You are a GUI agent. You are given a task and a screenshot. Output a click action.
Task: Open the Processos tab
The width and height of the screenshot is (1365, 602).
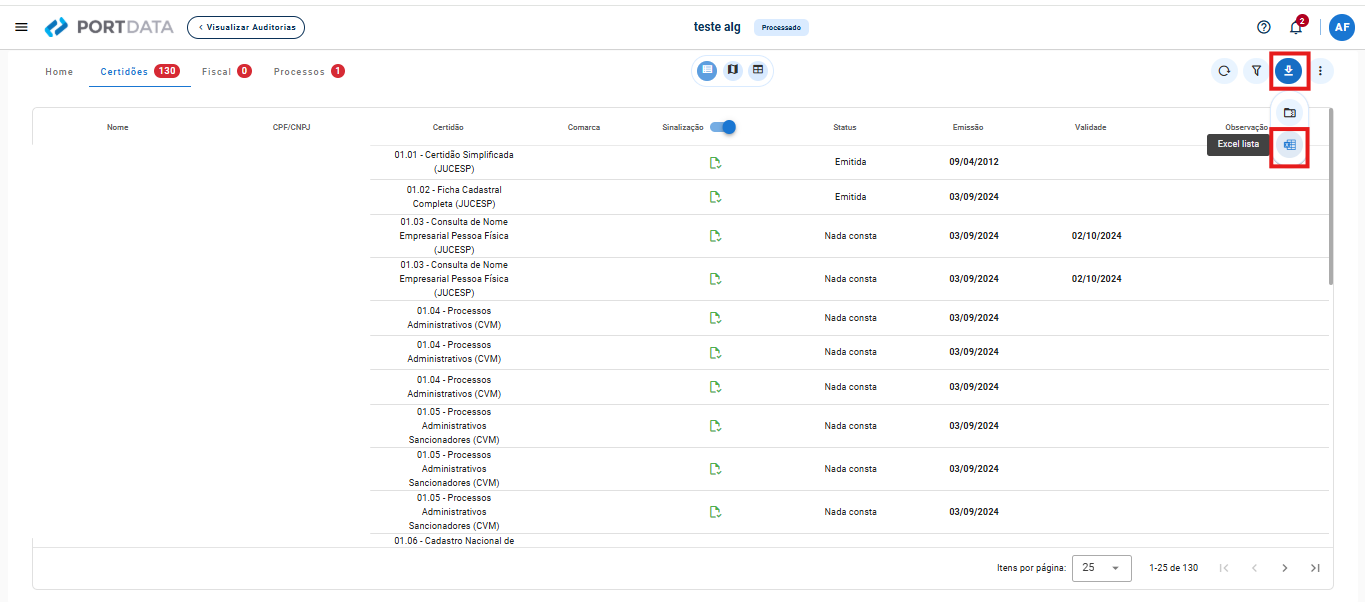pos(309,72)
